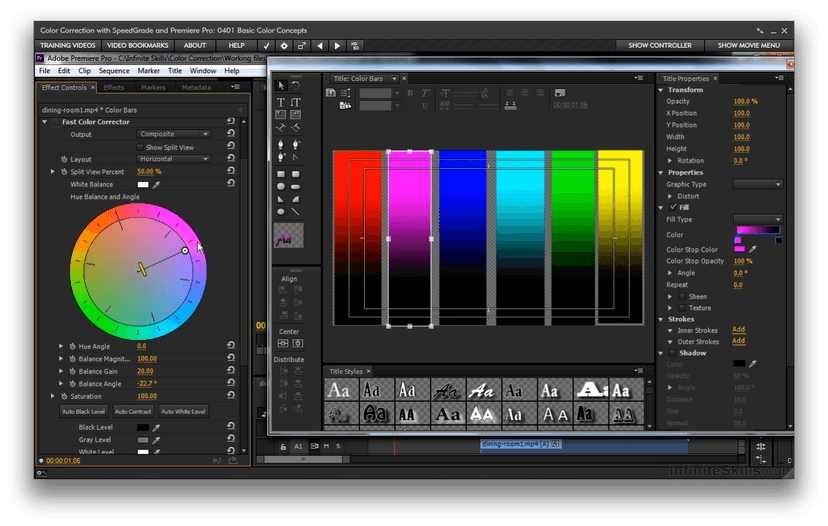Screen dimensions: 828x526
Task: Reset the Hue Angle parameter
Action: click(231, 345)
